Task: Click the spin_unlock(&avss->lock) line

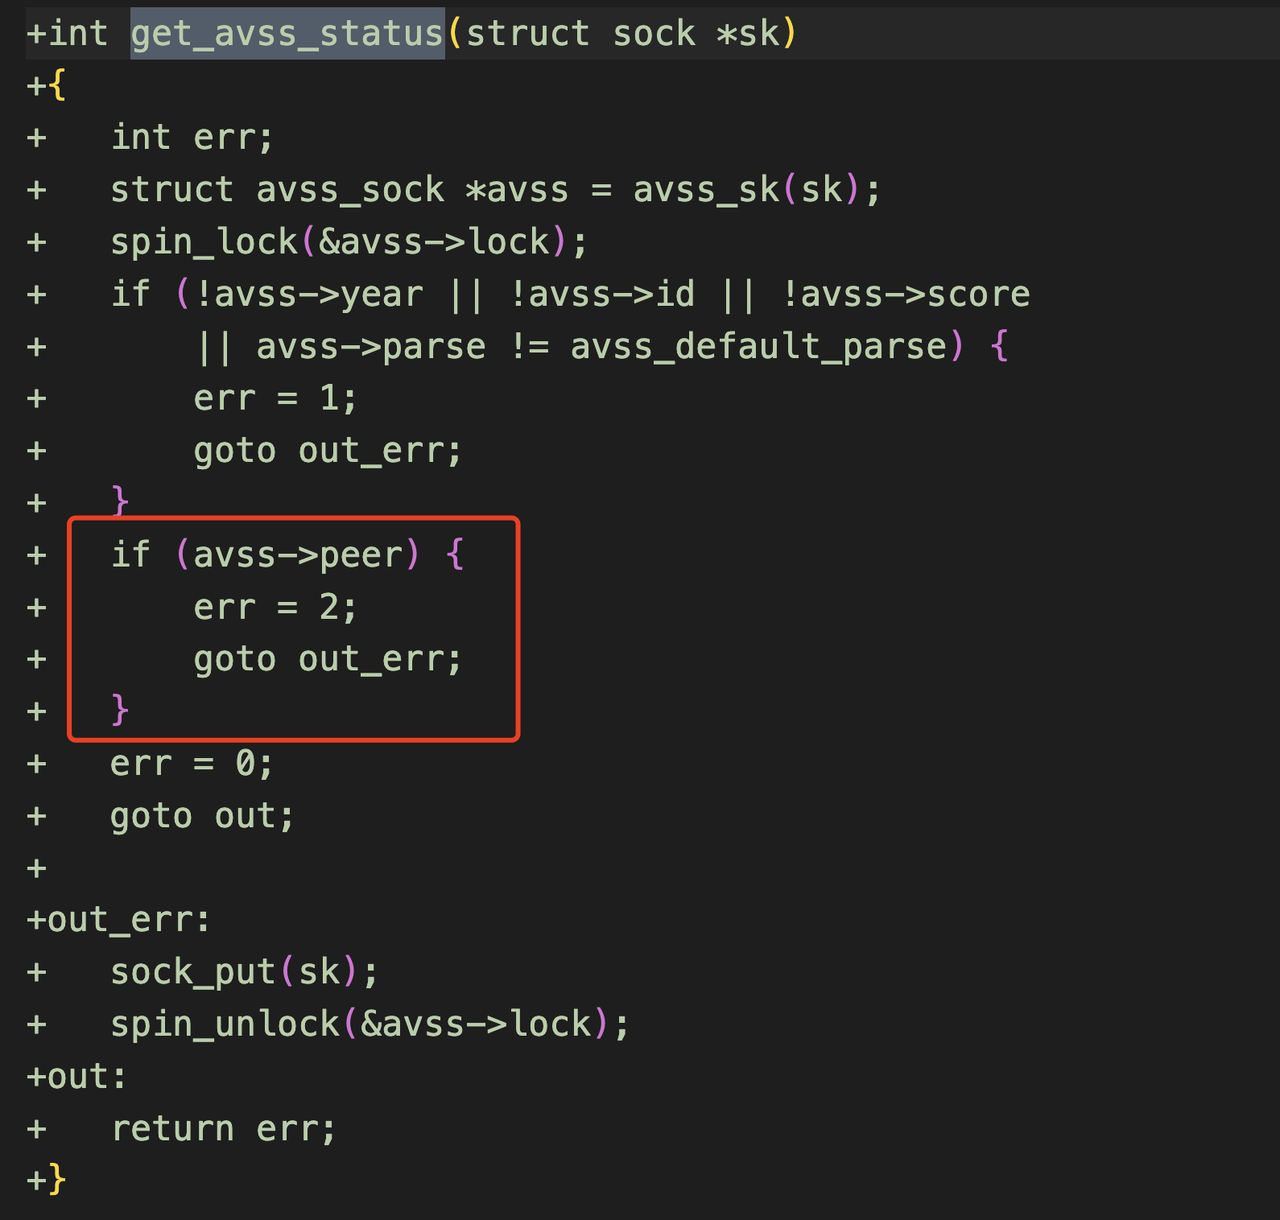Action: [x=370, y=1024]
